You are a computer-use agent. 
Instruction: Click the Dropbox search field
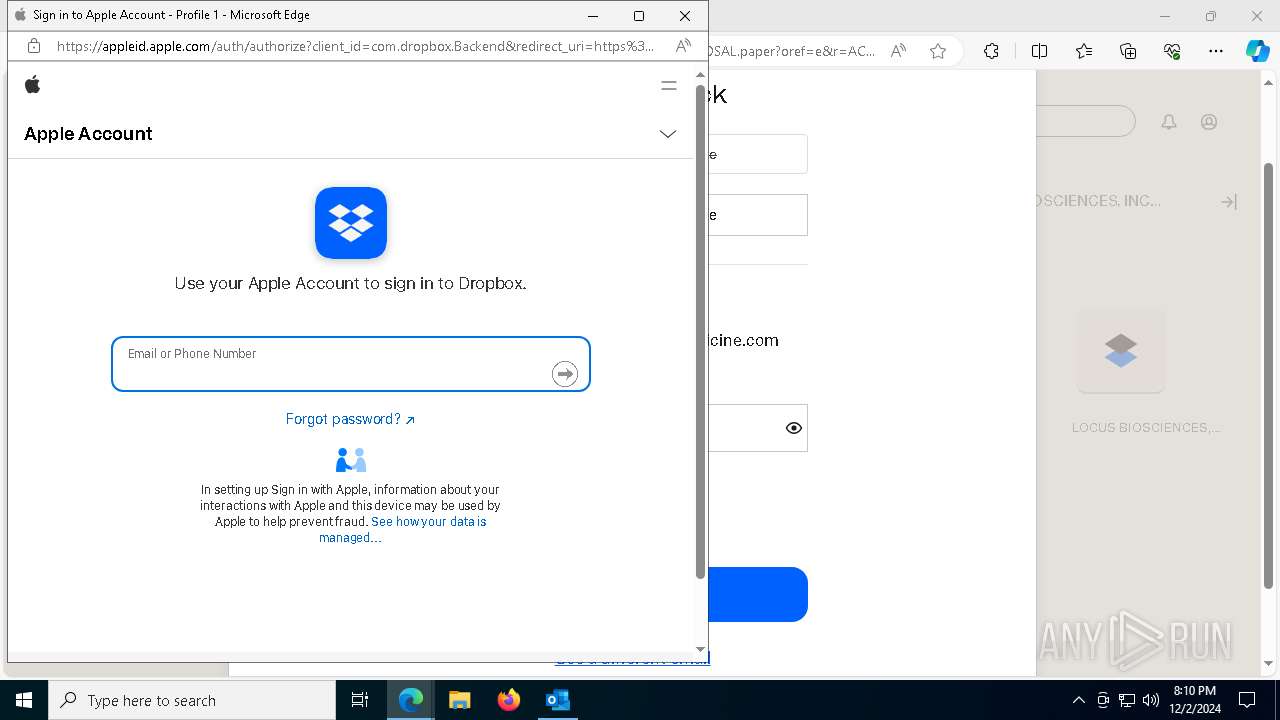[x=1086, y=121]
